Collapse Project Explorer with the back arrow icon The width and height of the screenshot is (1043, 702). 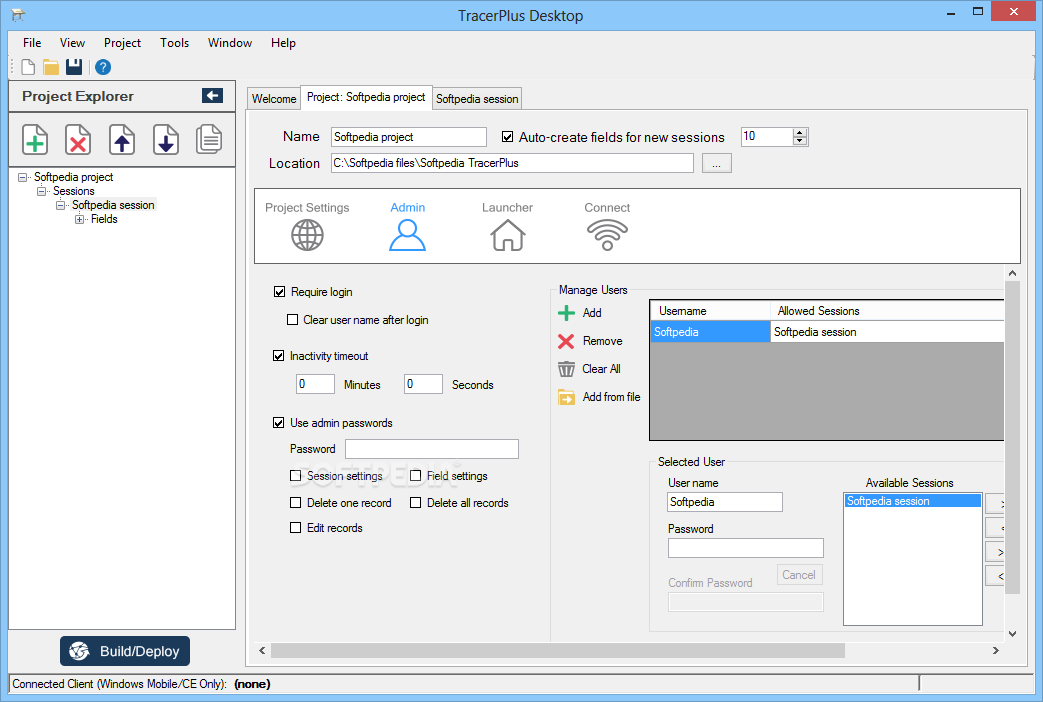212,96
